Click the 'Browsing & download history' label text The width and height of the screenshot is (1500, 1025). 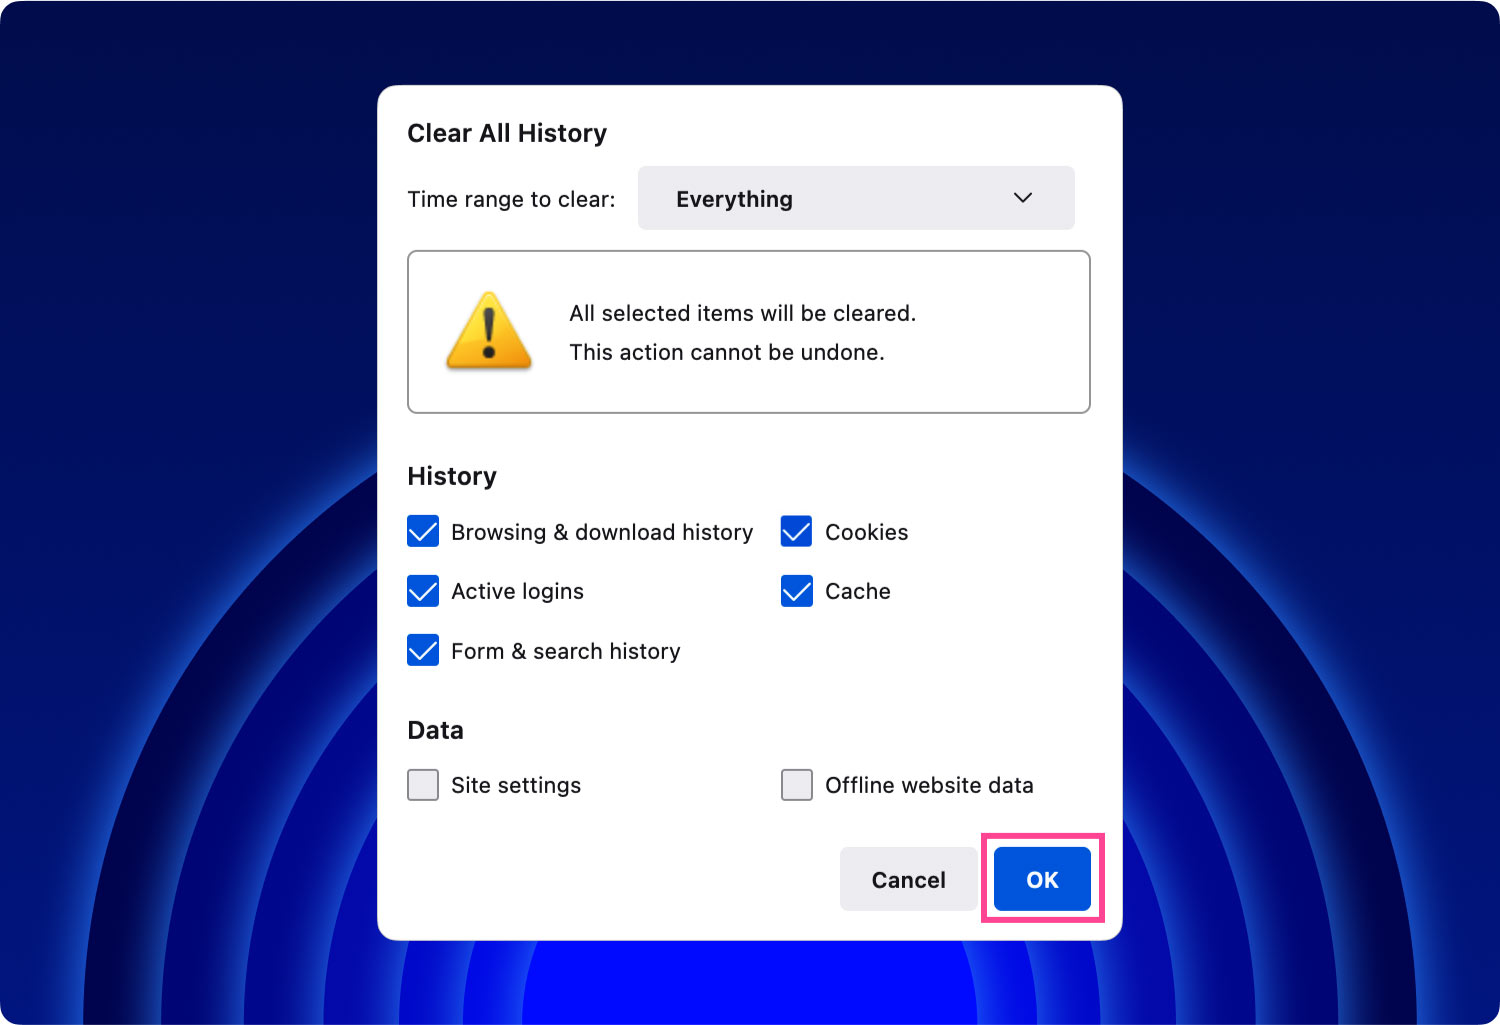pyautogui.click(x=602, y=532)
